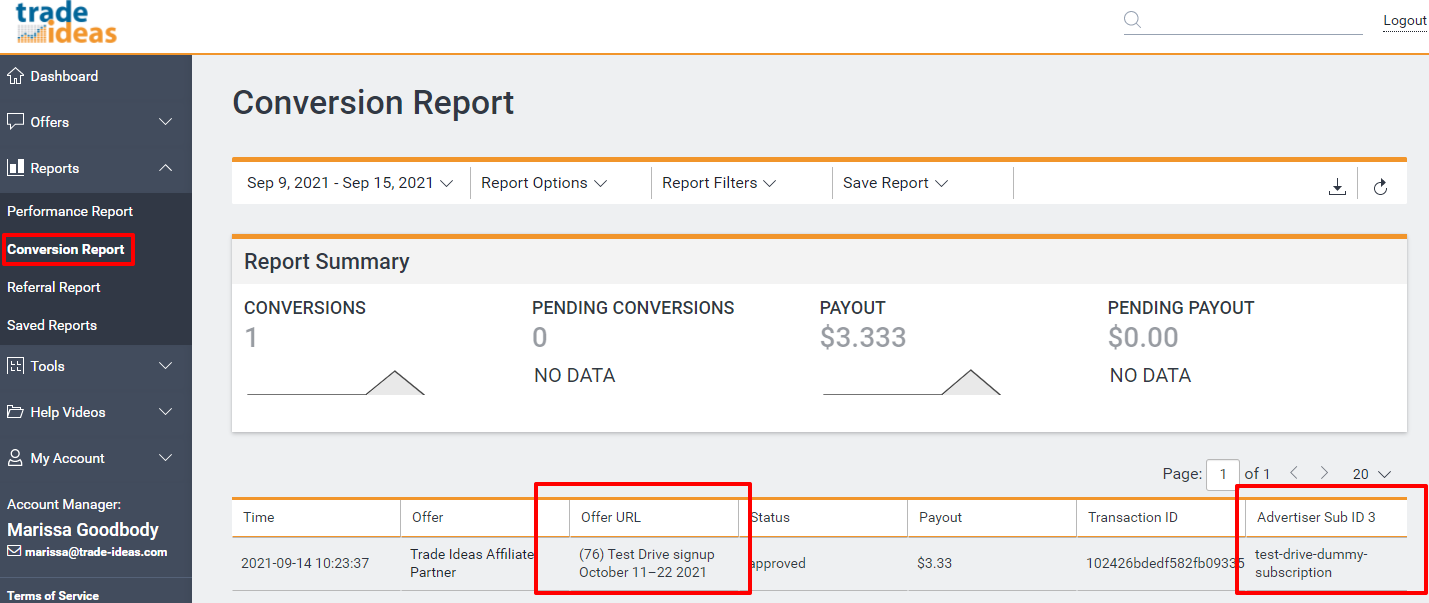Expand the My Account chevron
The image size is (1429, 603).
point(166,458)
